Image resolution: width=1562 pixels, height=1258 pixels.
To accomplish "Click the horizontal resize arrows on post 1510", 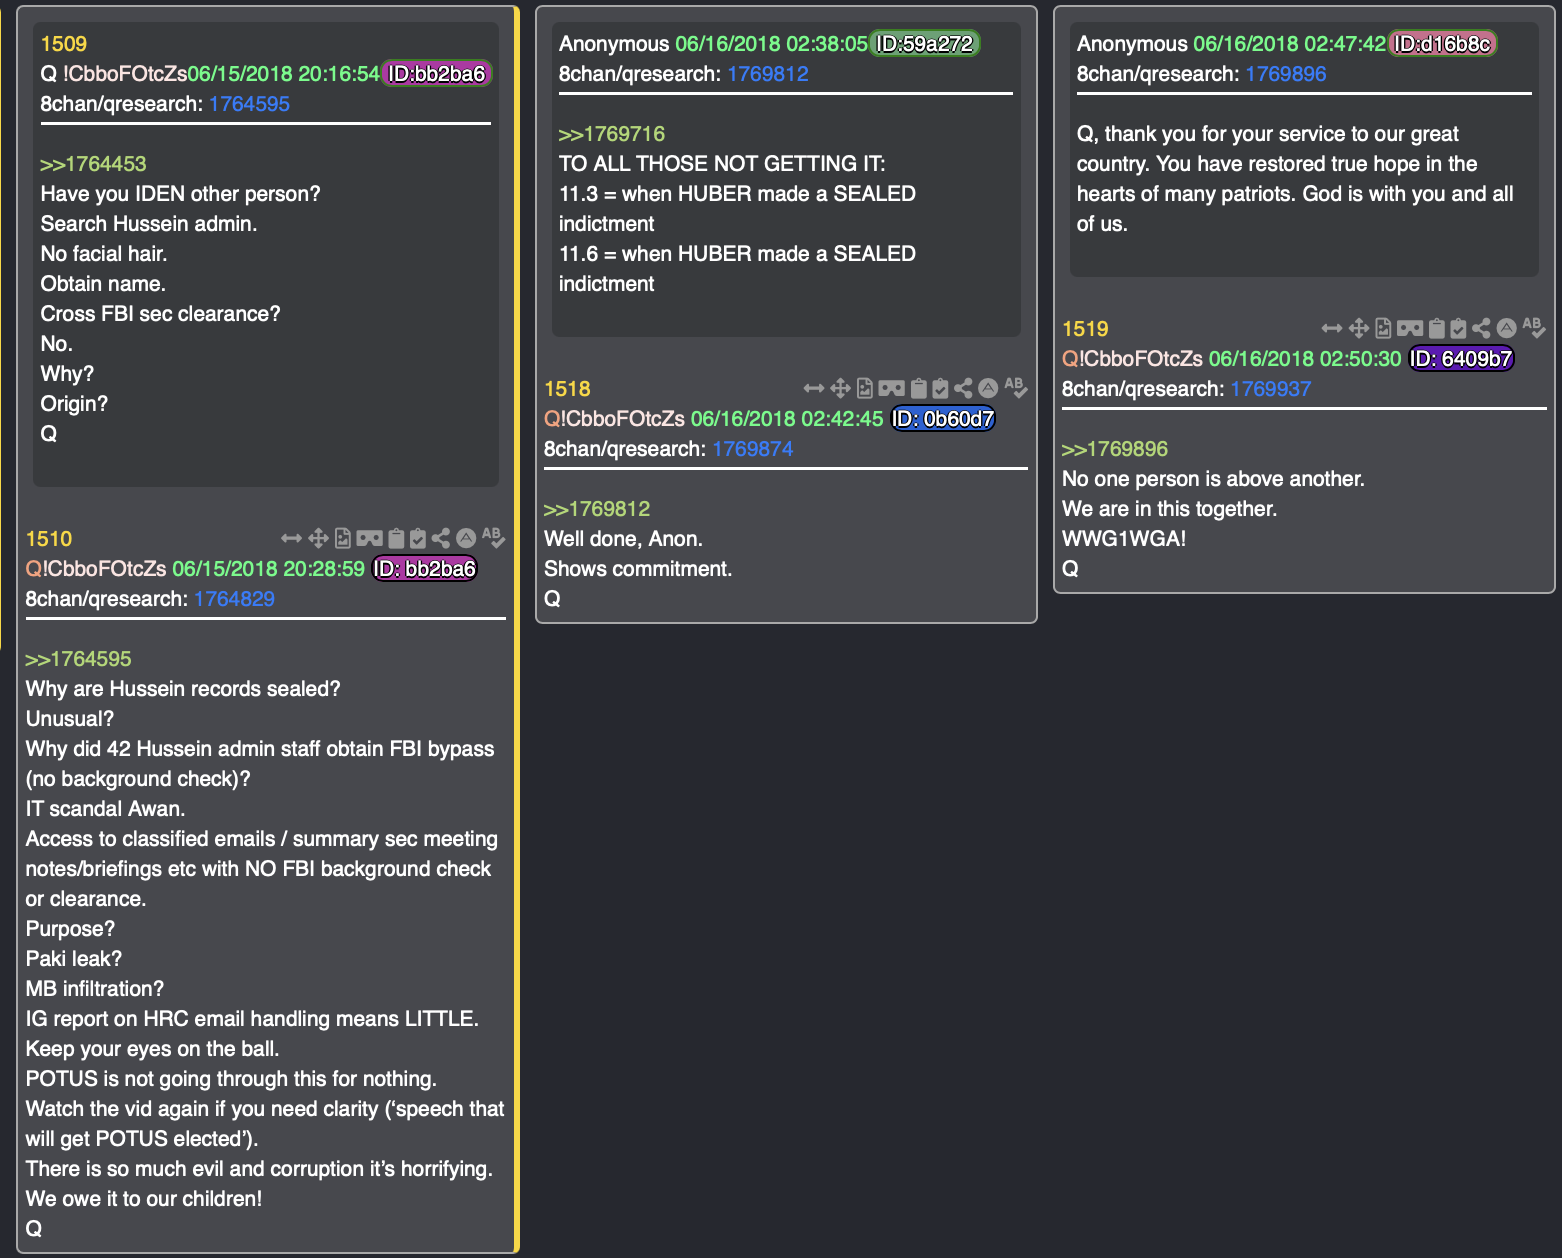I will pyautogui.click(x=291, y=539).
